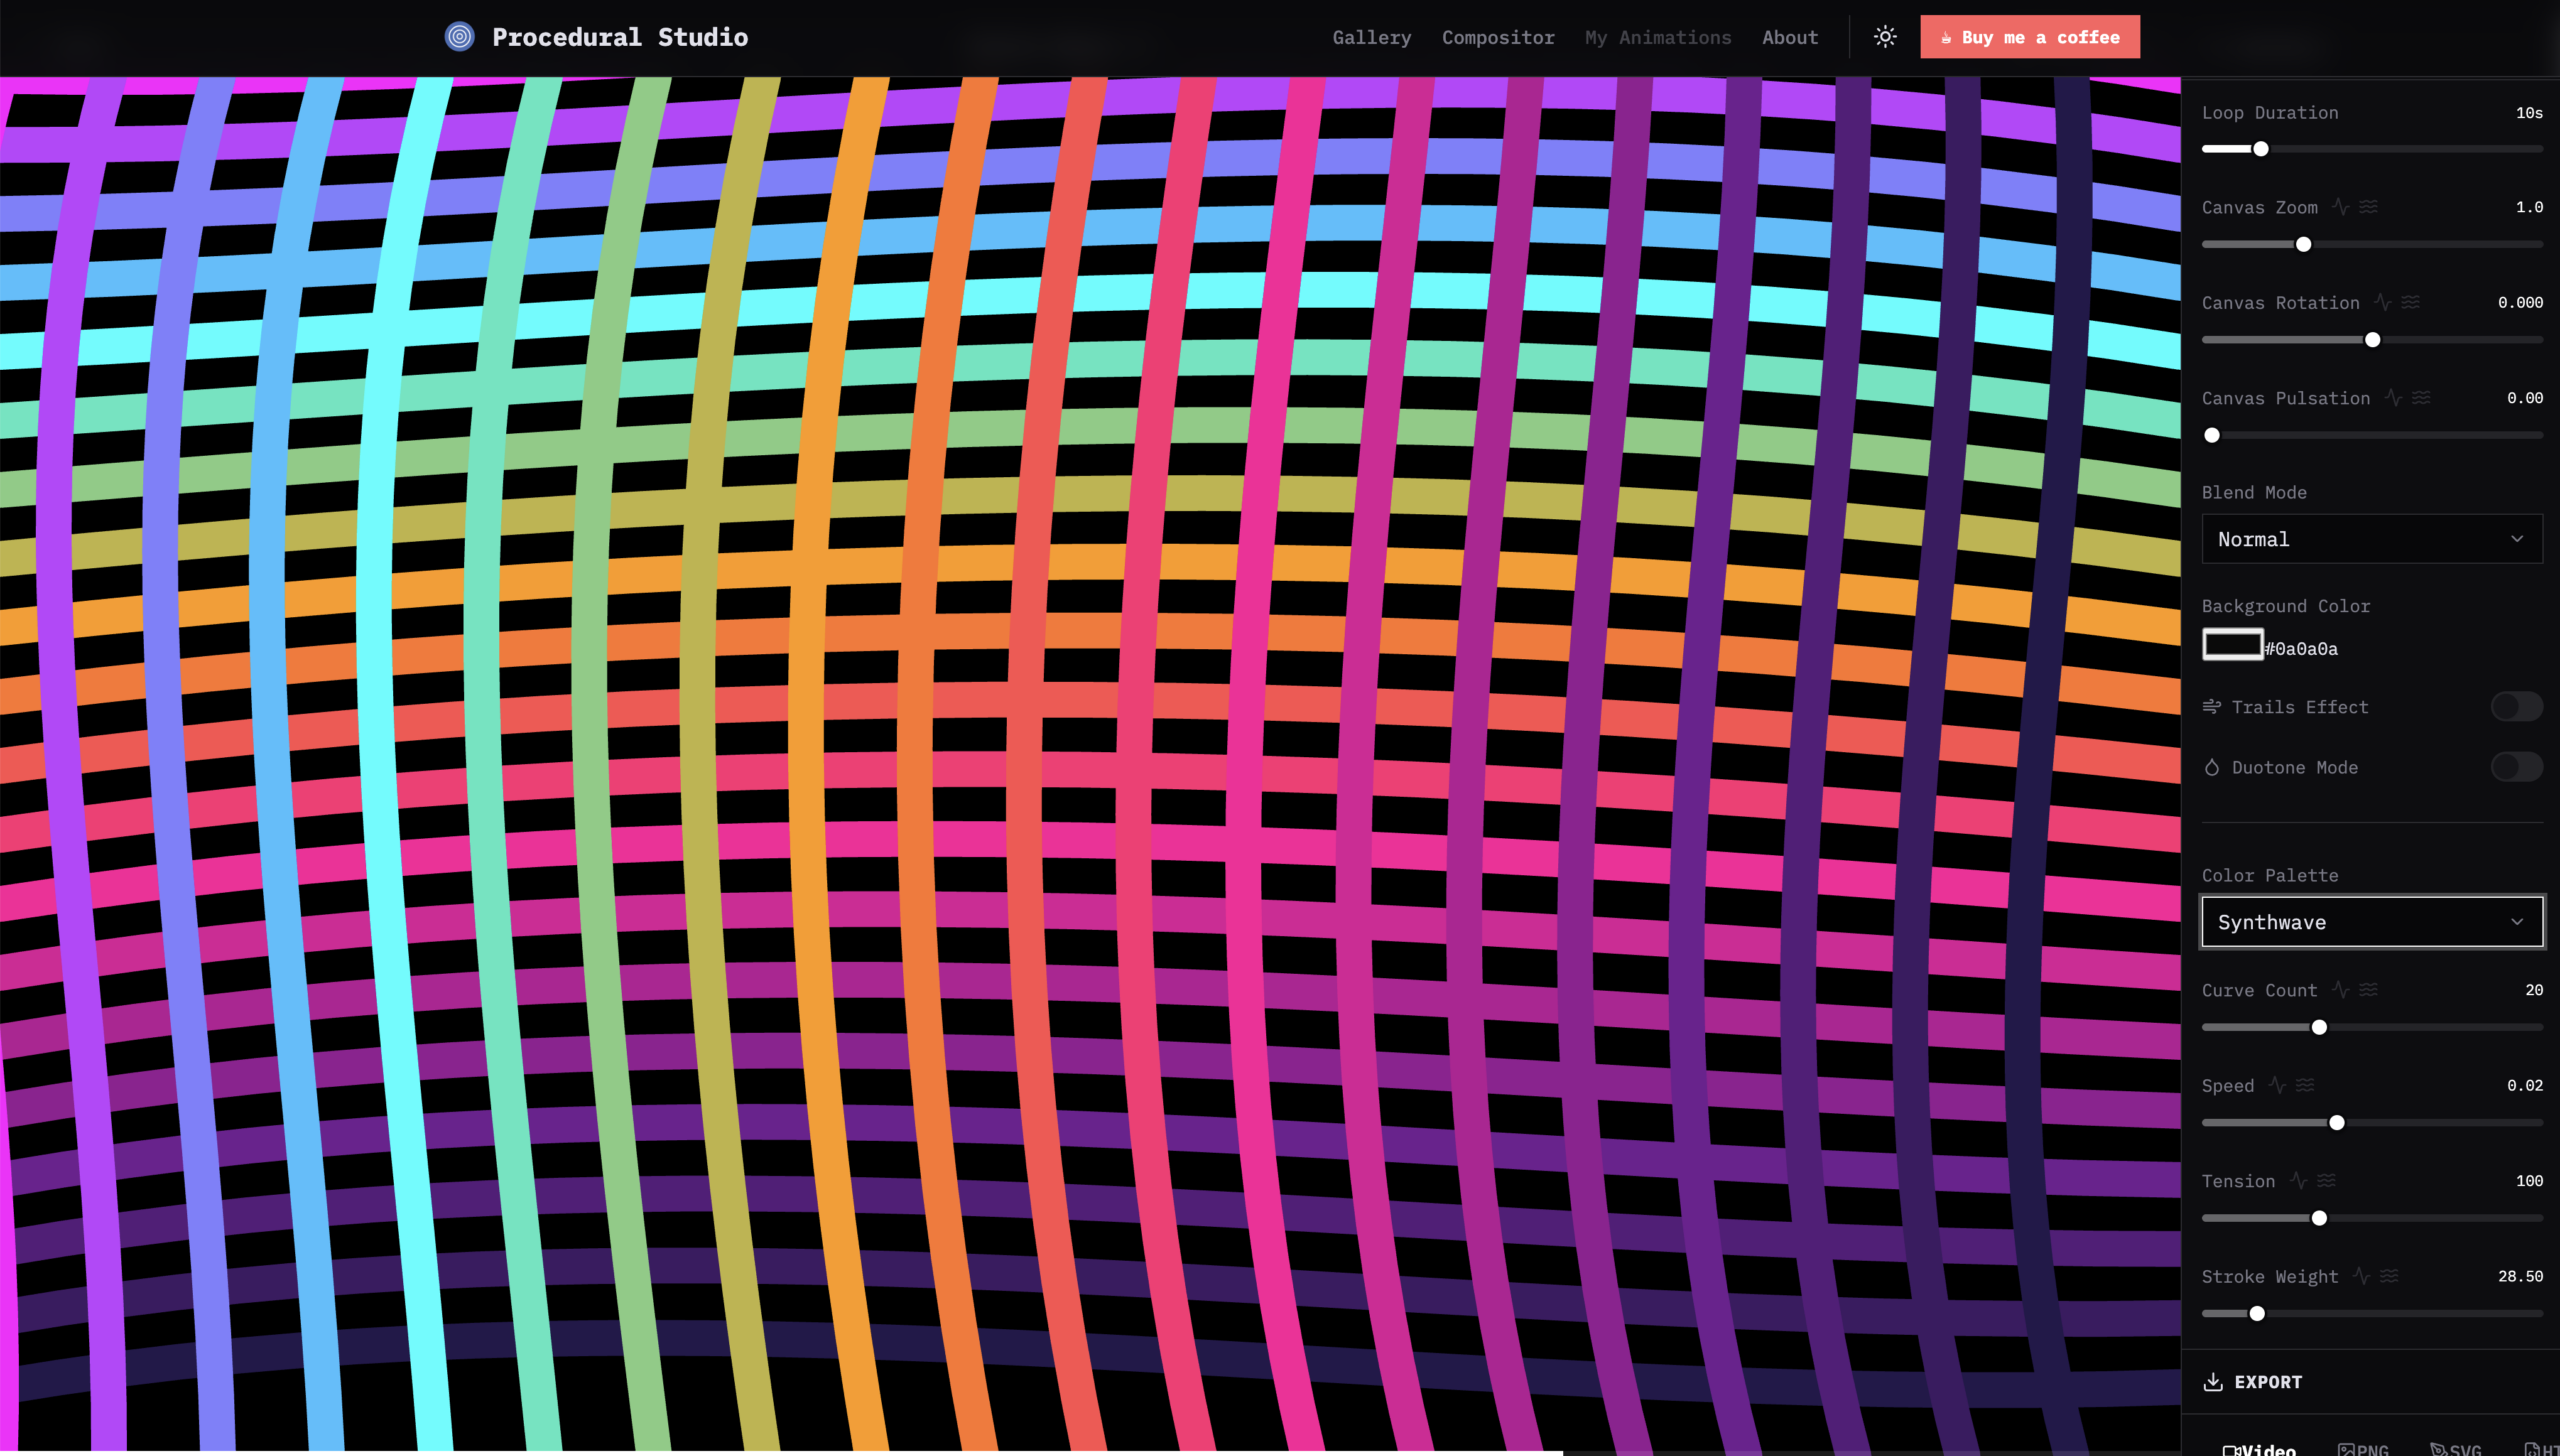Open the About link in header
Viewport: 2560px width, 1456px height.
tap(1790, 37)
